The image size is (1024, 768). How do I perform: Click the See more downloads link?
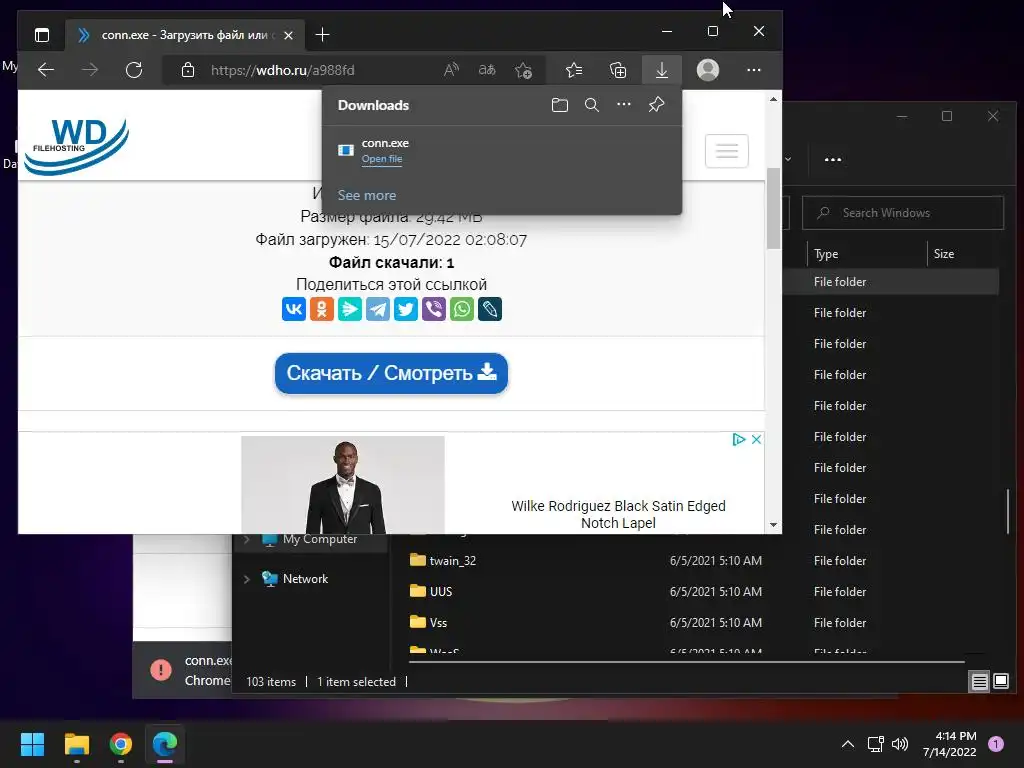click(366, 195)
